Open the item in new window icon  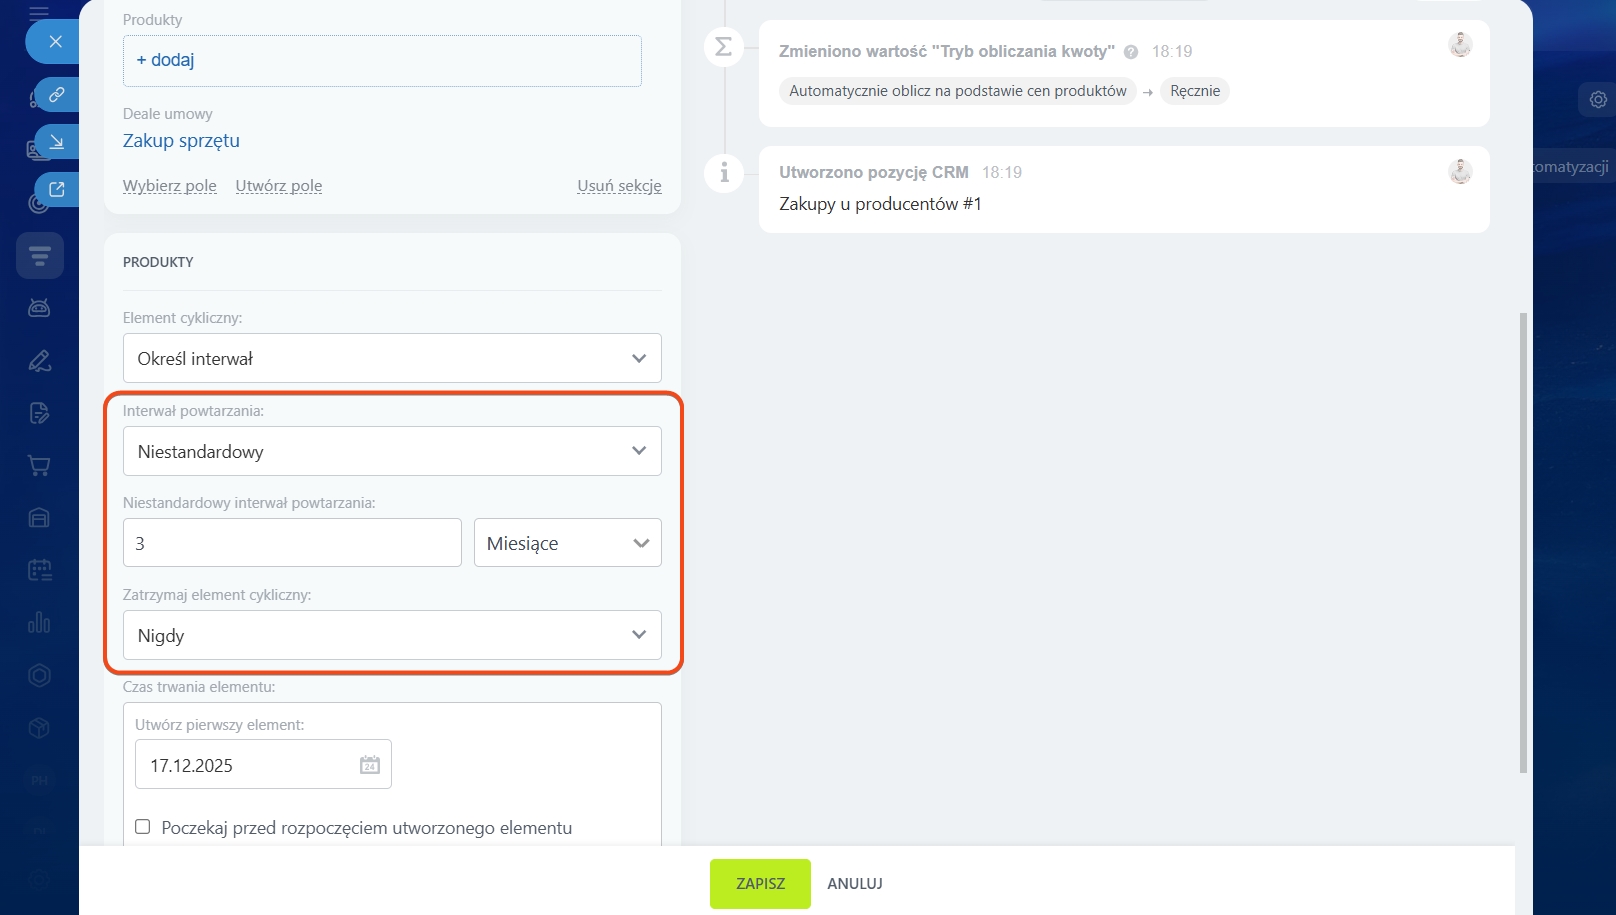[x=57, y=189]
